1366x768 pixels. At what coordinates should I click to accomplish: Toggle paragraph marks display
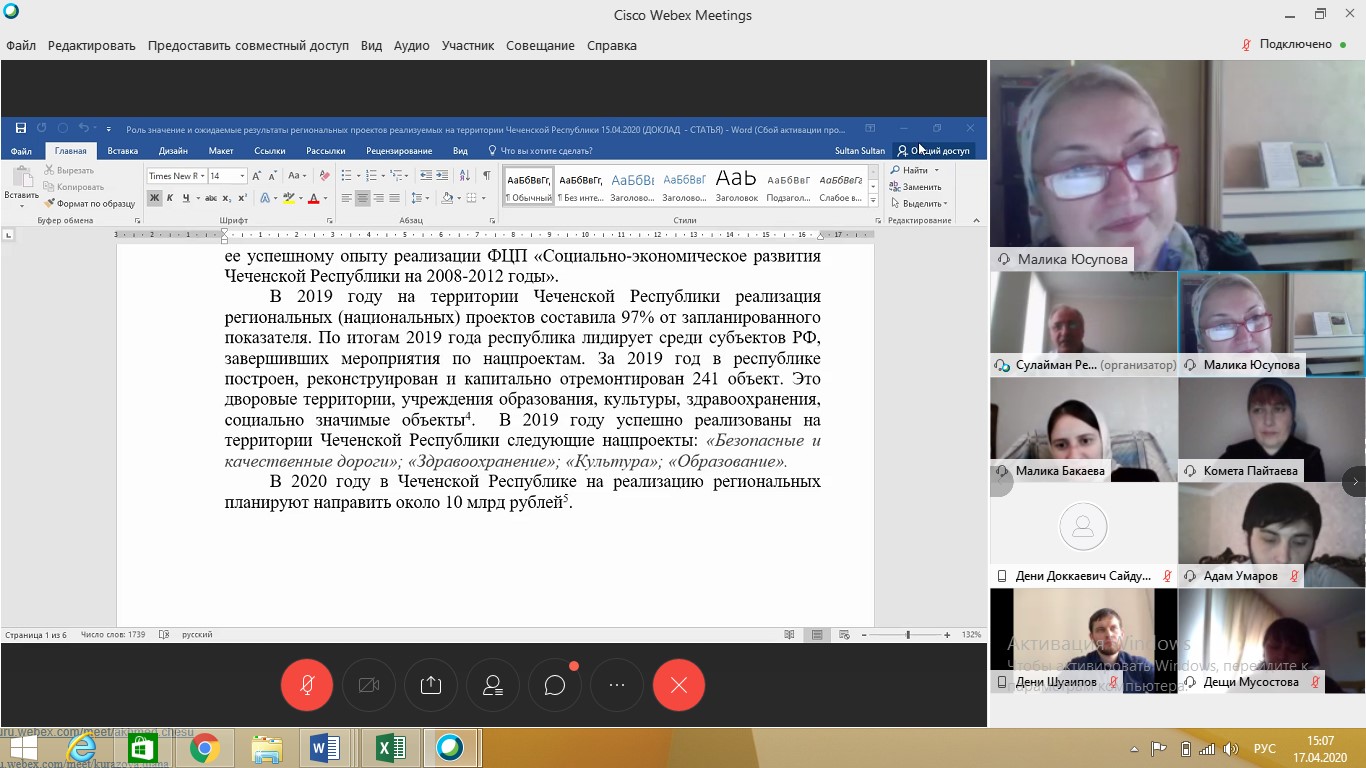coord(487,176)
